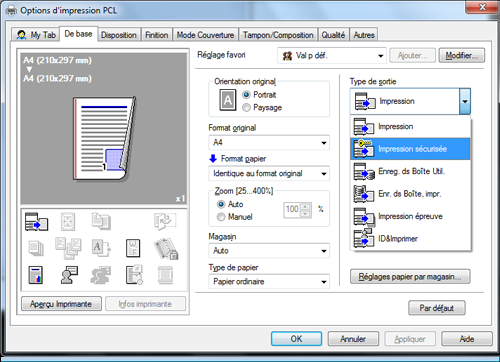Switch to the Mode Couverture tab
The height and width of the screenshot is (362, 500).
pyautogui.click(x=205, y=35)
